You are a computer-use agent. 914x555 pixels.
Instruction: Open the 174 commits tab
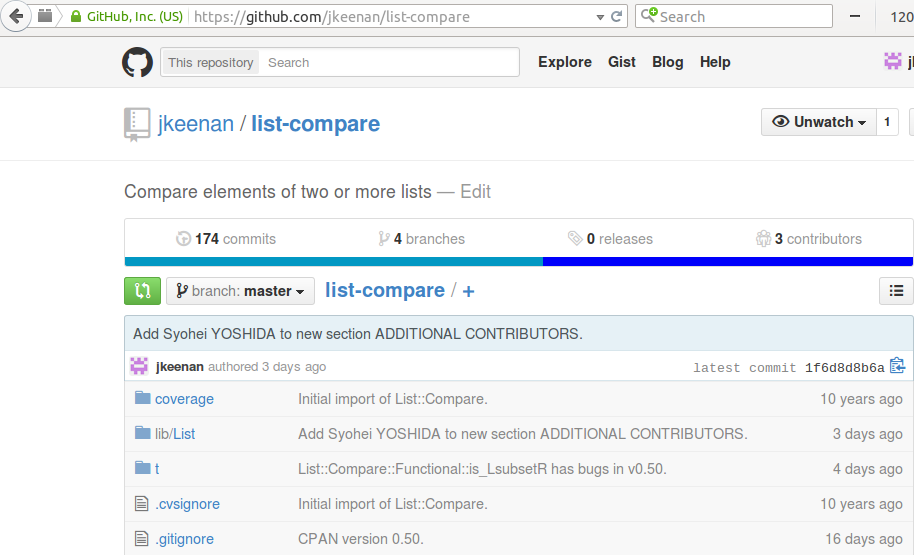pos(226,239)
